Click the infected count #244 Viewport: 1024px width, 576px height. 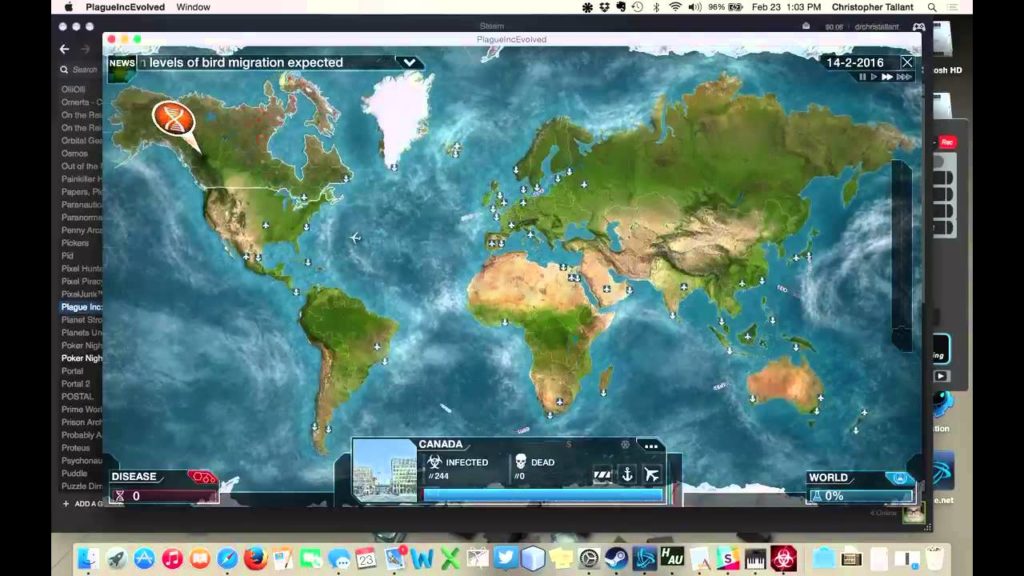pyautogui.click(x=438, y=476)
